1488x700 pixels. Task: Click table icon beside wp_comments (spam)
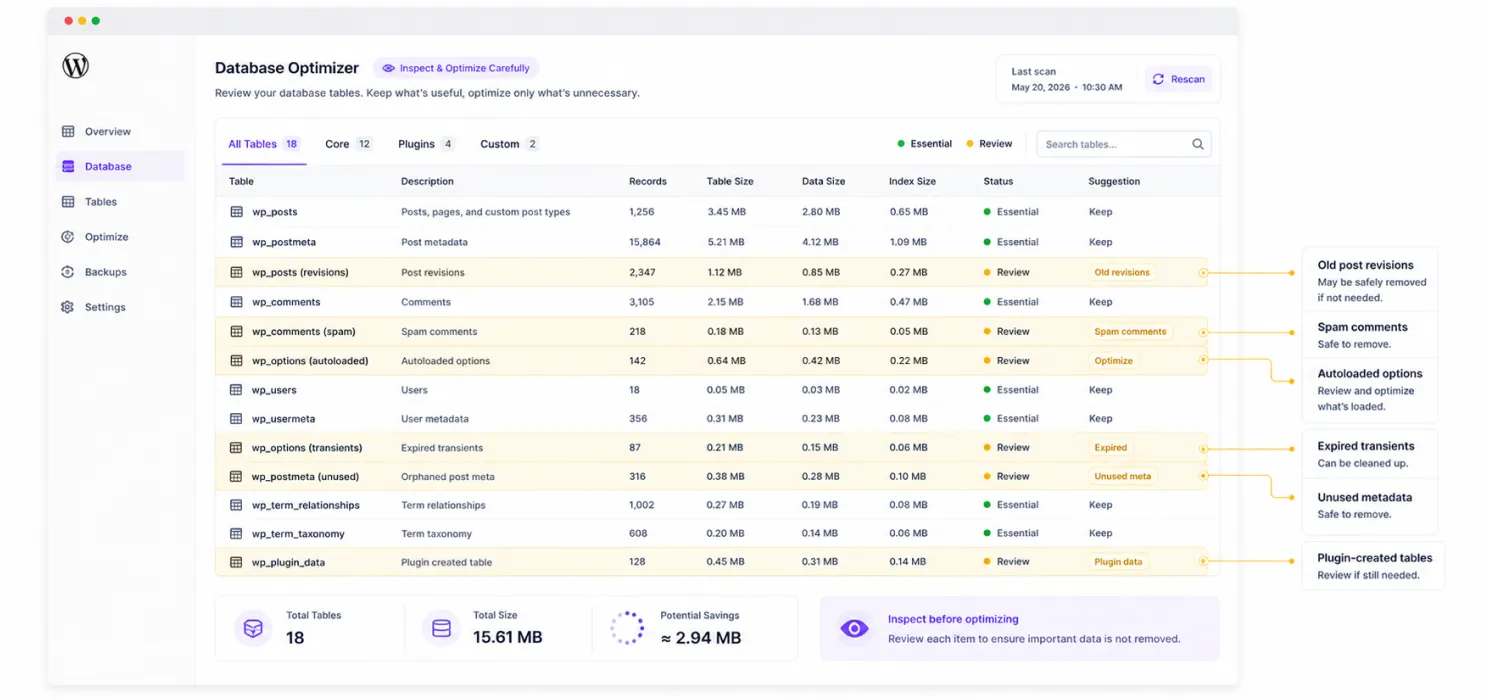(237, 331)
